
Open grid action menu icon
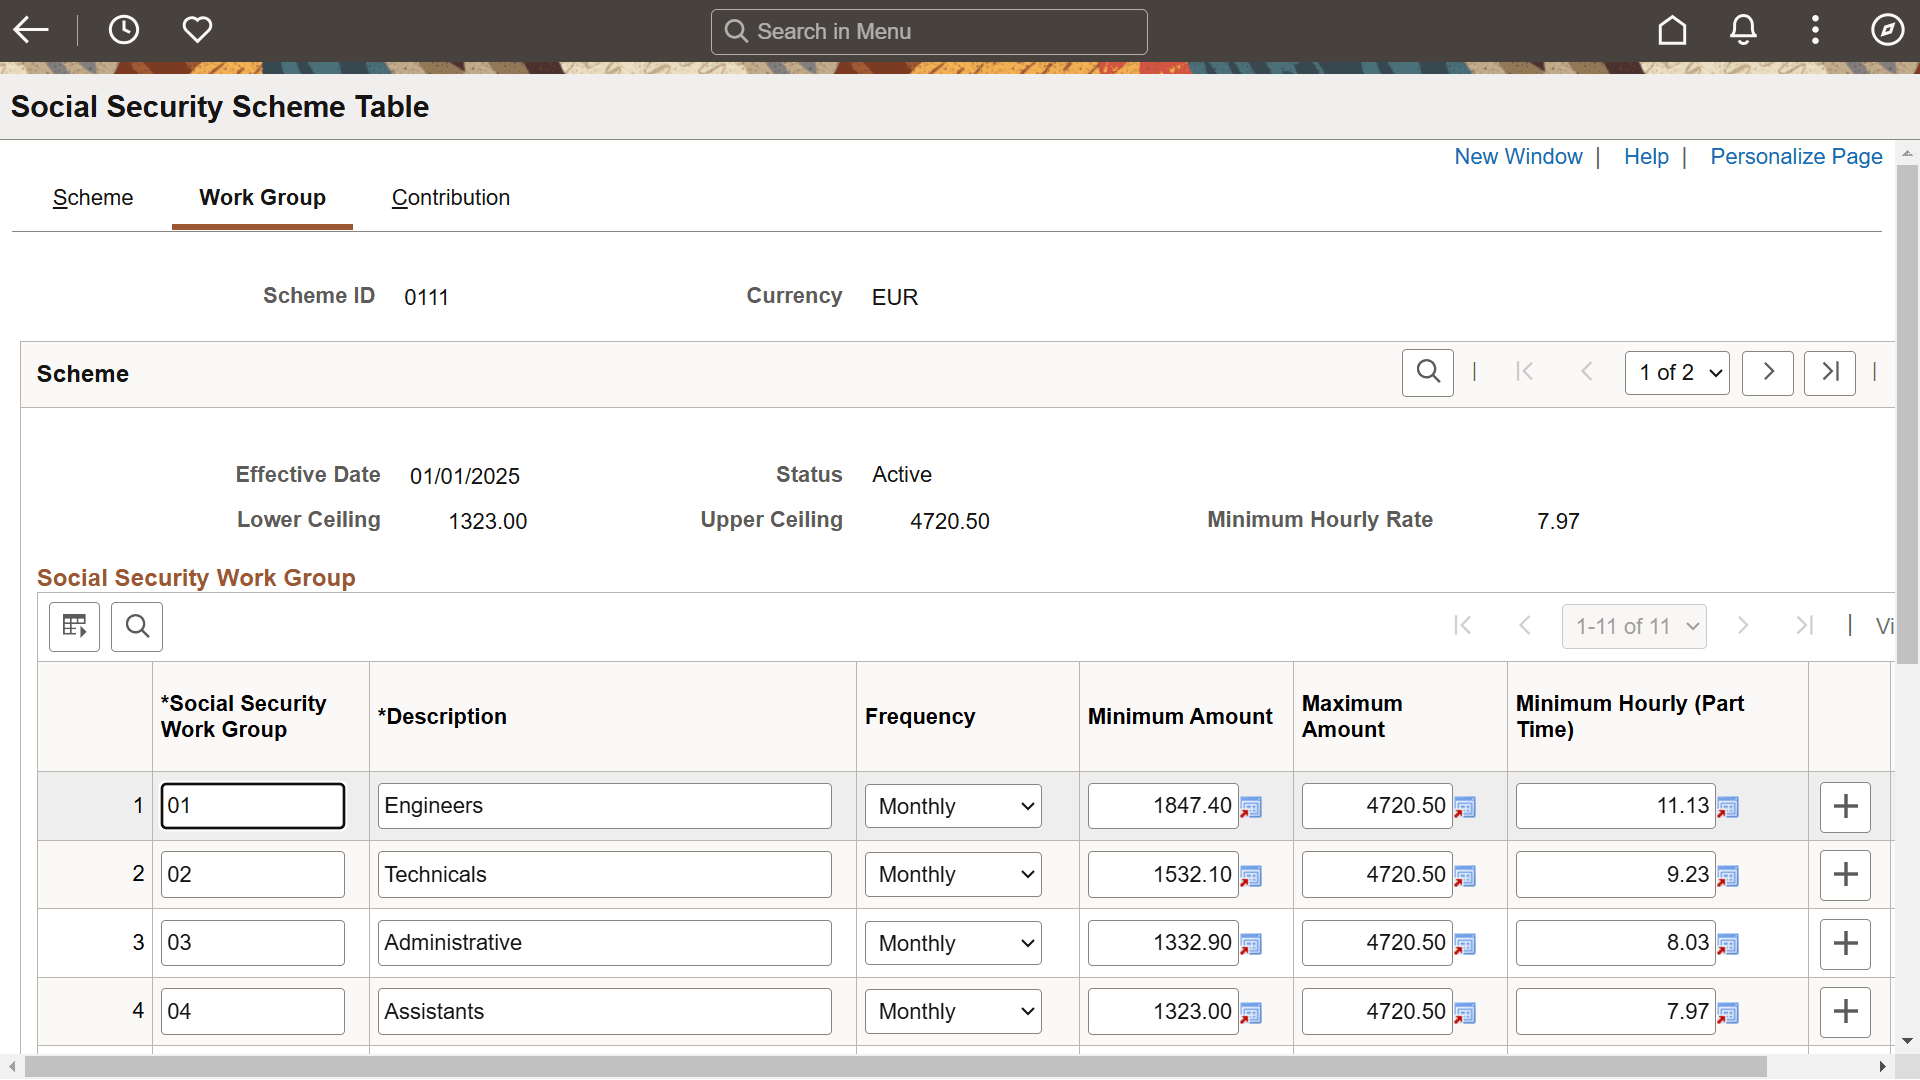point(75,627)
